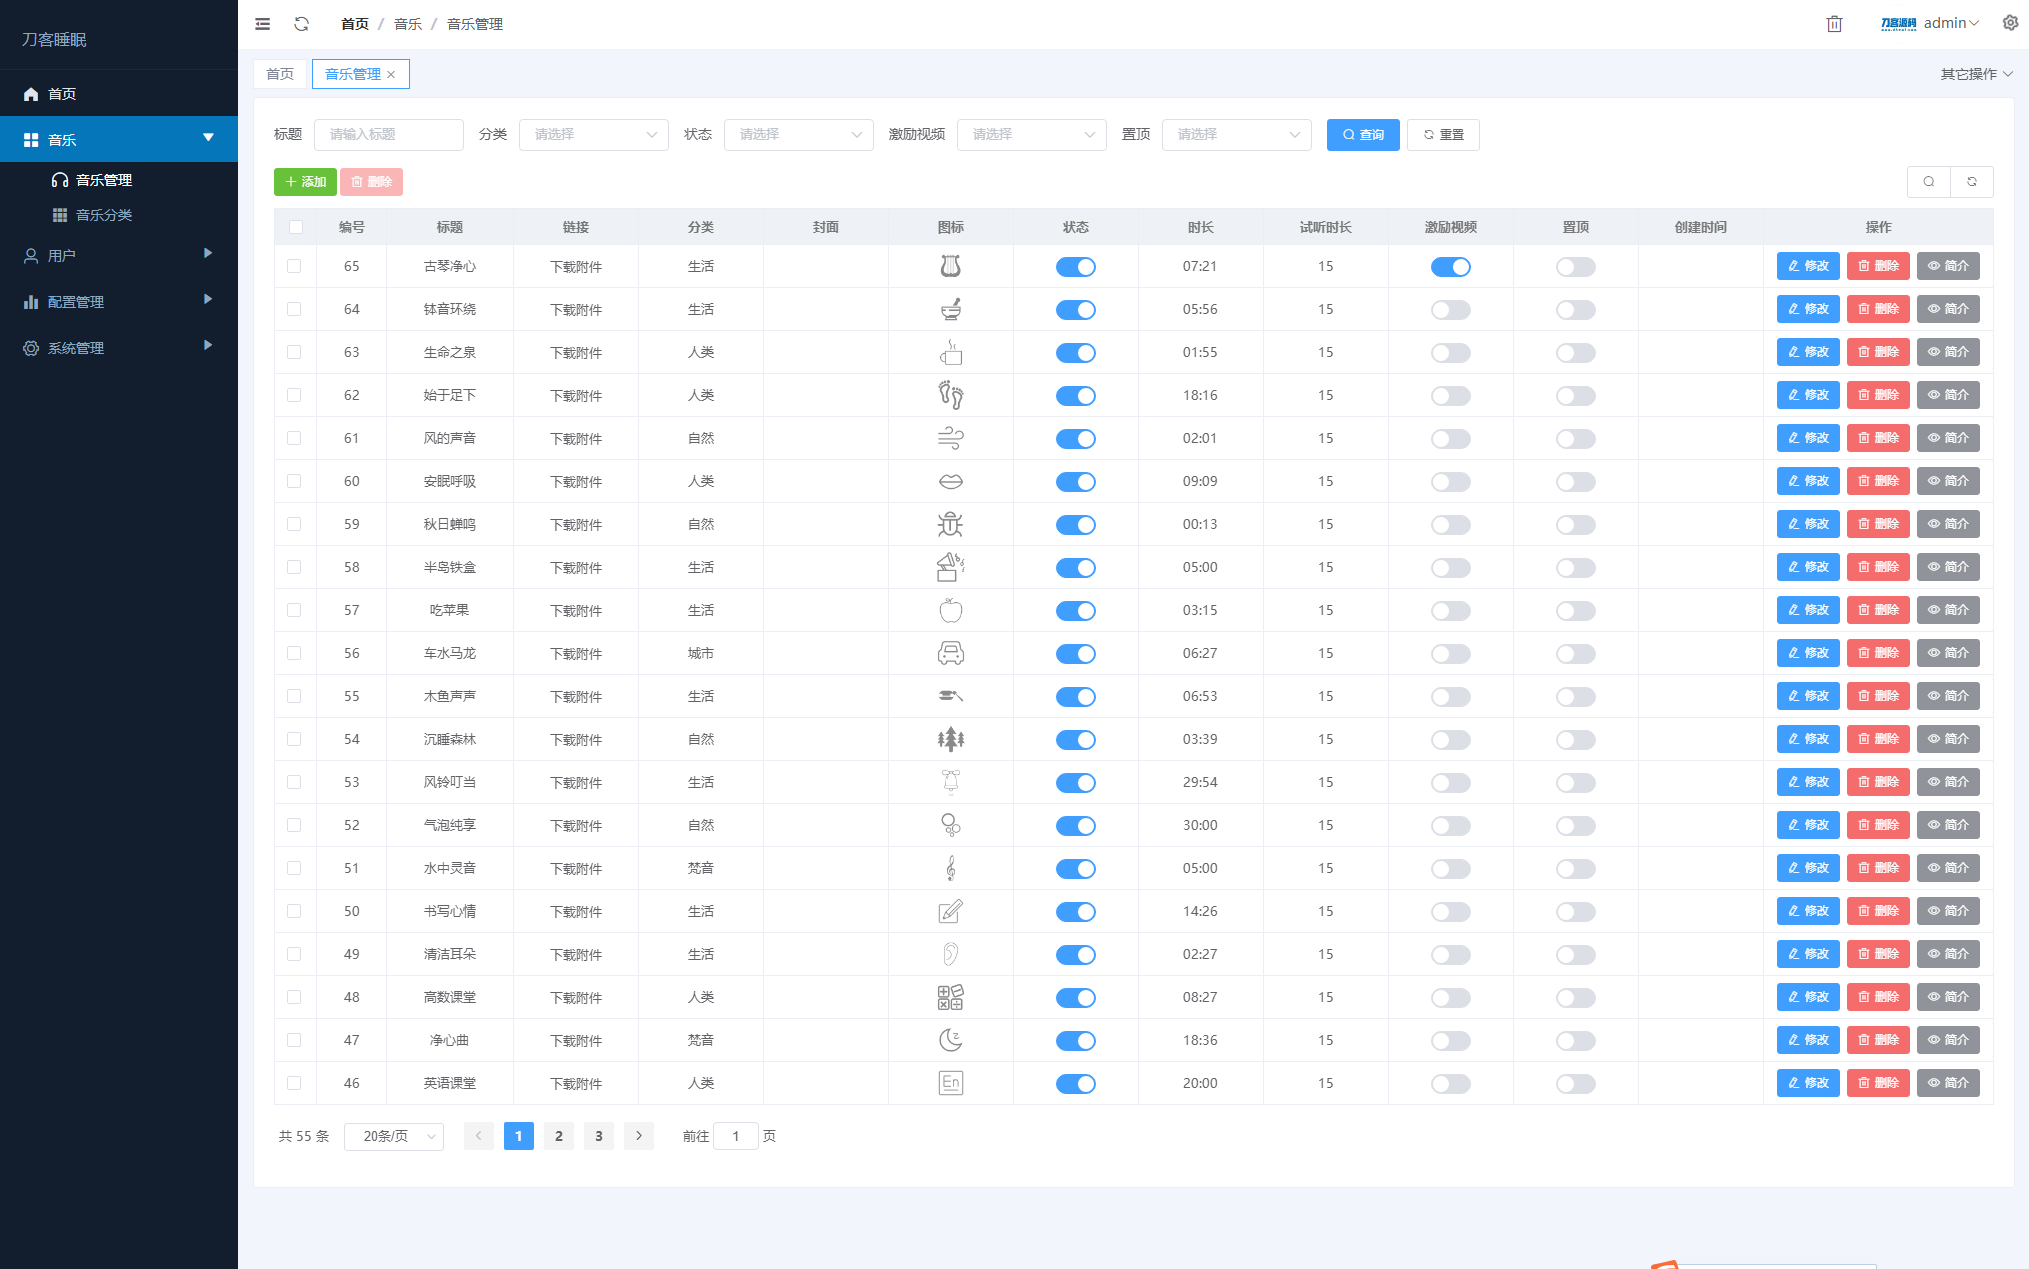Expand the 置顶 dropdown filter
This screenshot has width=2029, height=1269.
[x=1235, y=133]
